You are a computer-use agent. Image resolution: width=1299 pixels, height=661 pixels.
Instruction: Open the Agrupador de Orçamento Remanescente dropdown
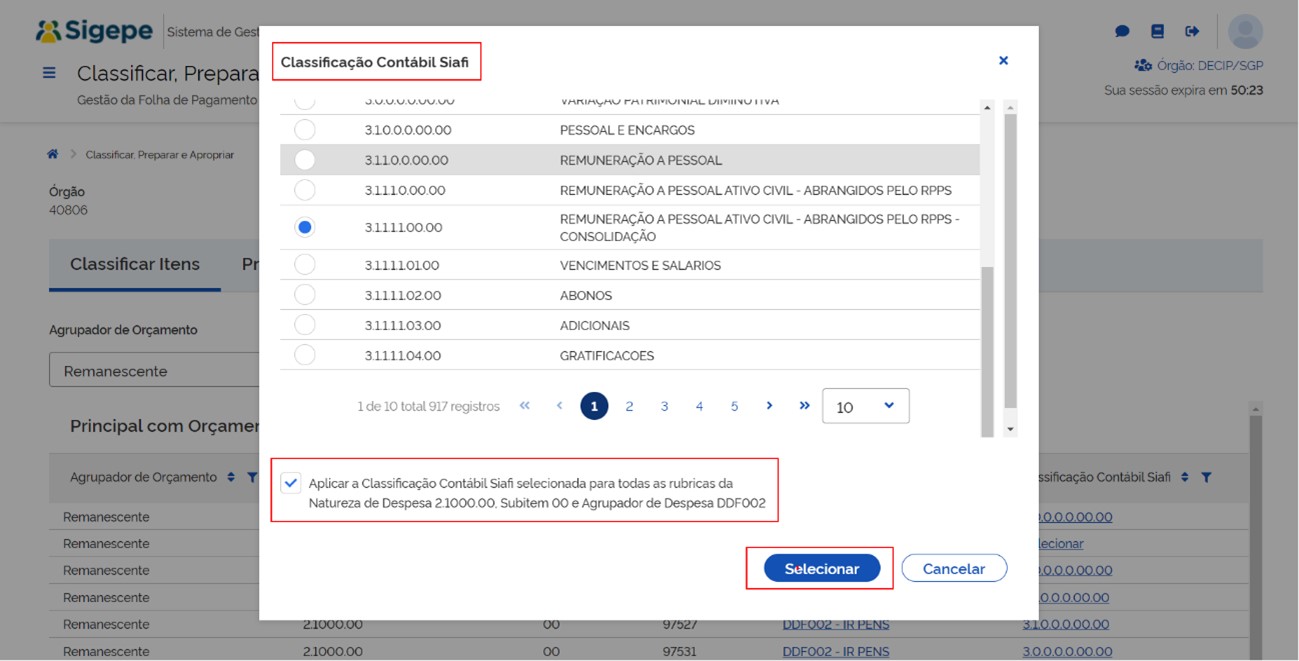pos(155,370)
